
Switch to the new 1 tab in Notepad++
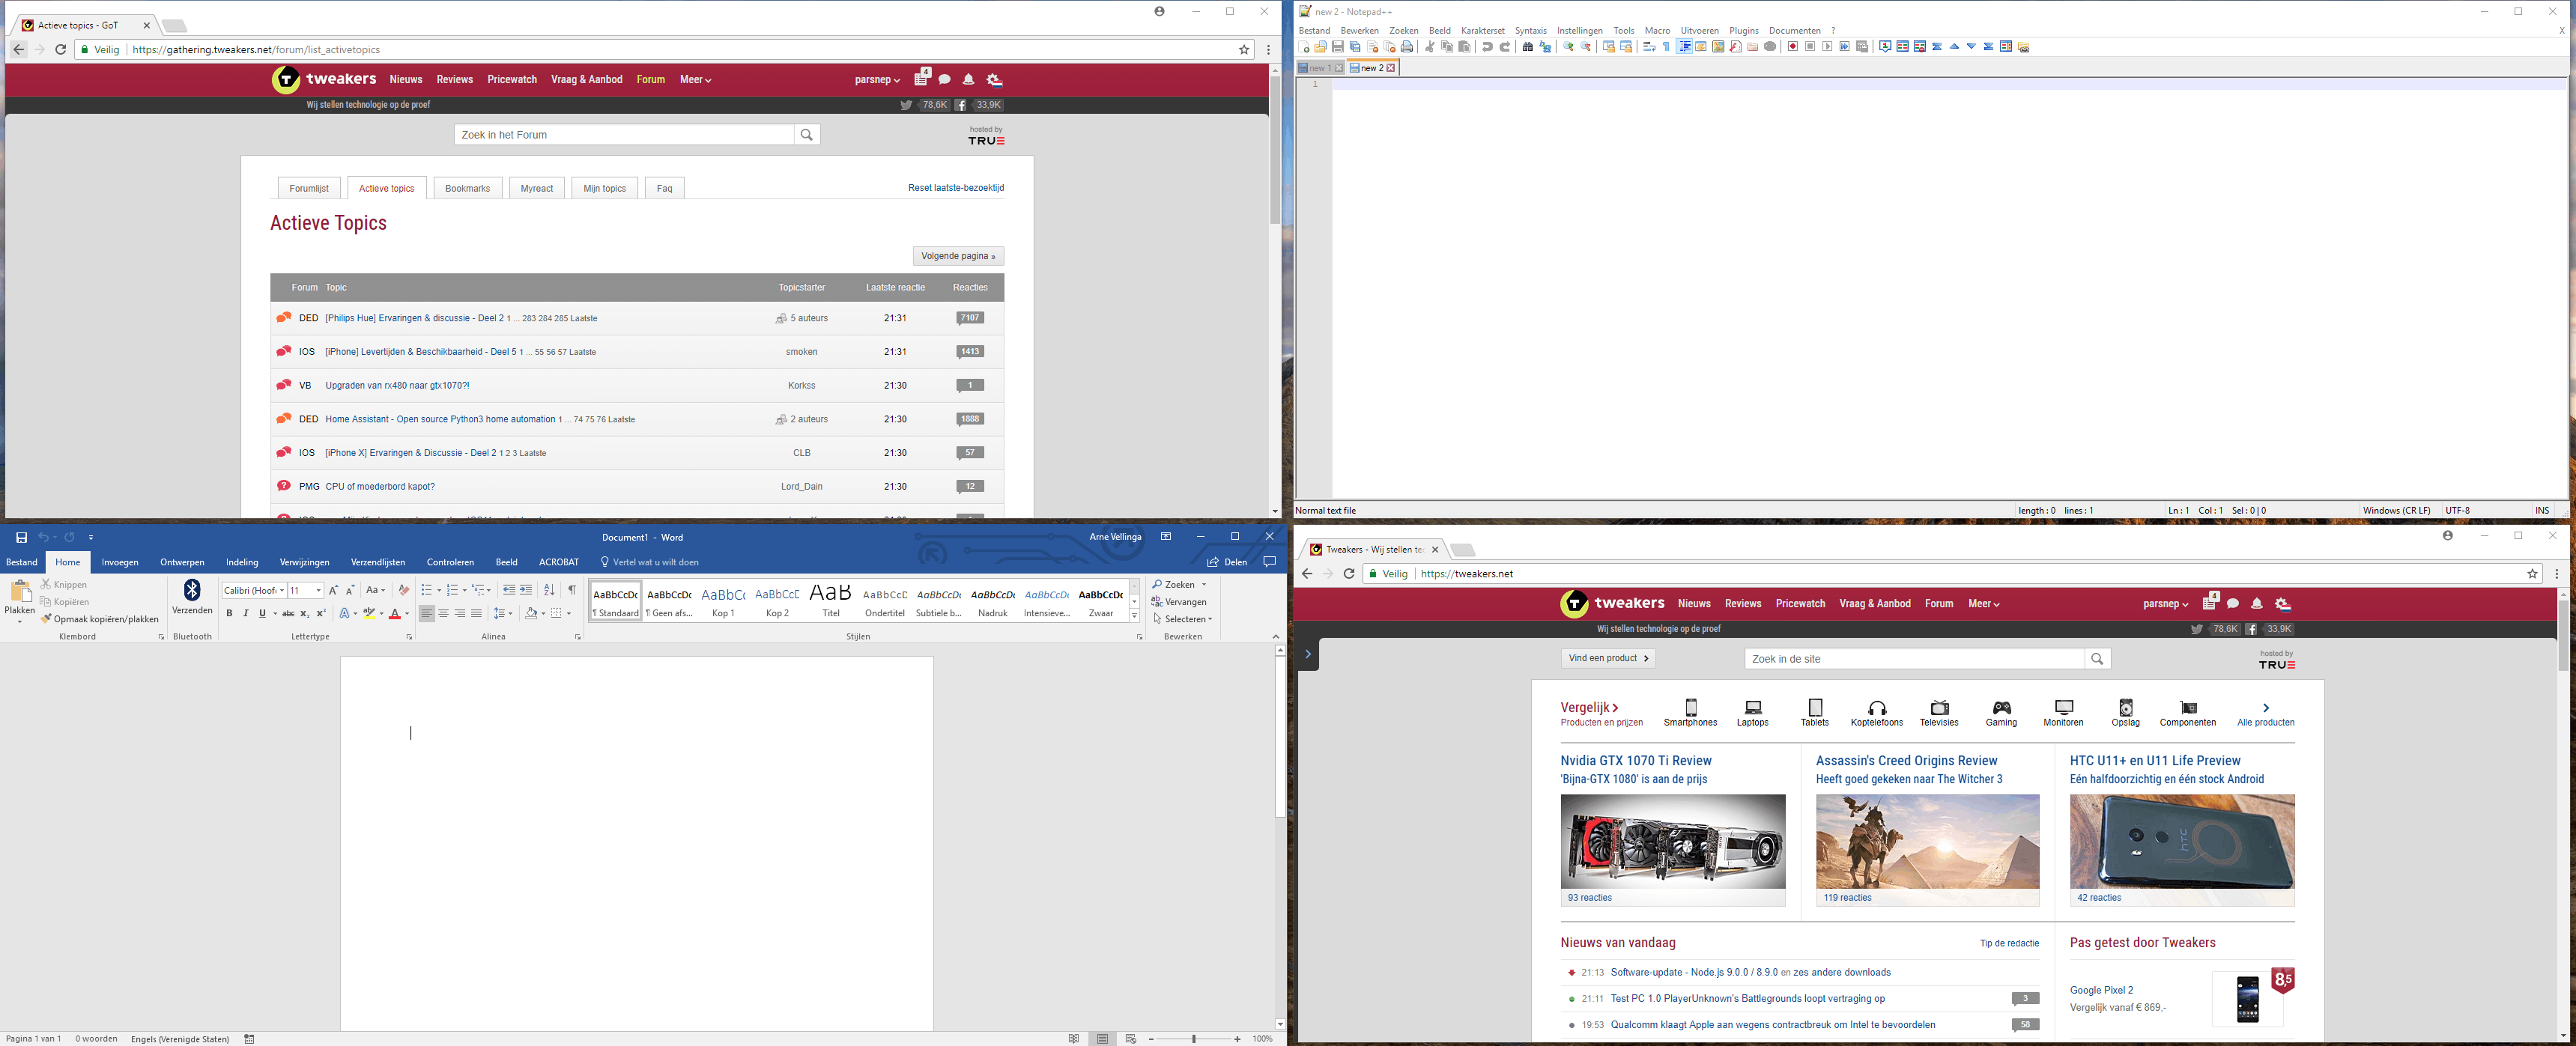point(1320,68)
